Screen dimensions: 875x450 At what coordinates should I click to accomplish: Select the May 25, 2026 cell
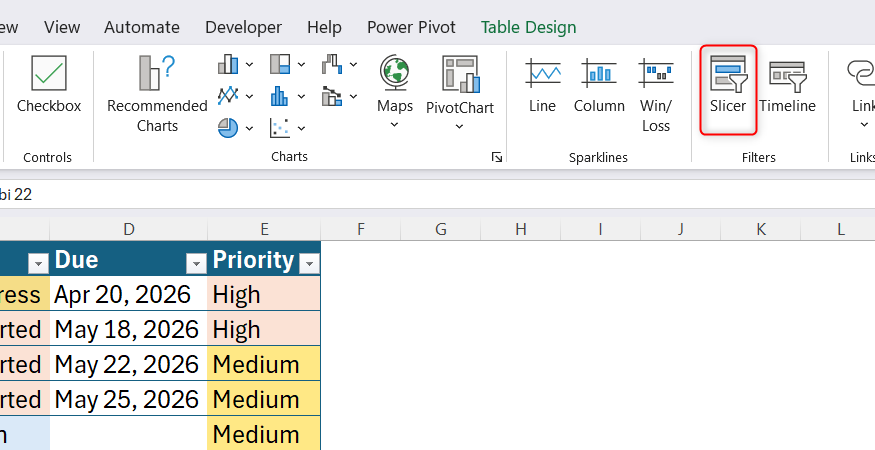(x=129, y=399)
